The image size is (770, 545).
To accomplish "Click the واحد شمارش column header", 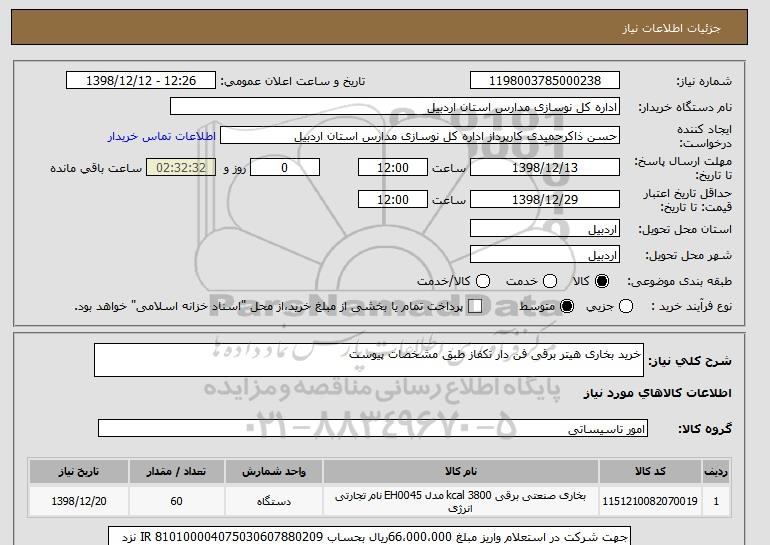I will (x=274, y=471).
